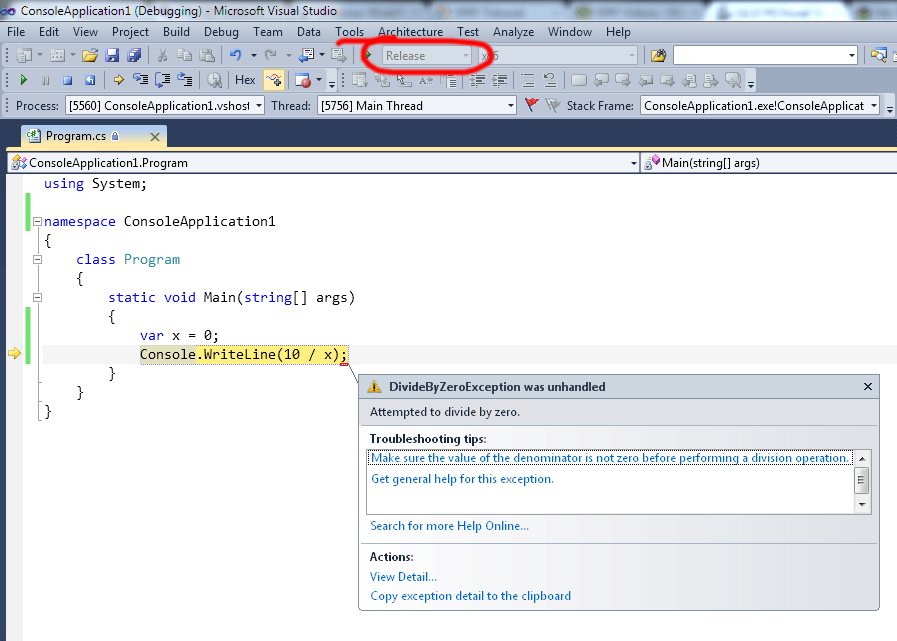897x641 pixels.
Task: Click the Breakpoints window icon
Action: coord(303,80)
